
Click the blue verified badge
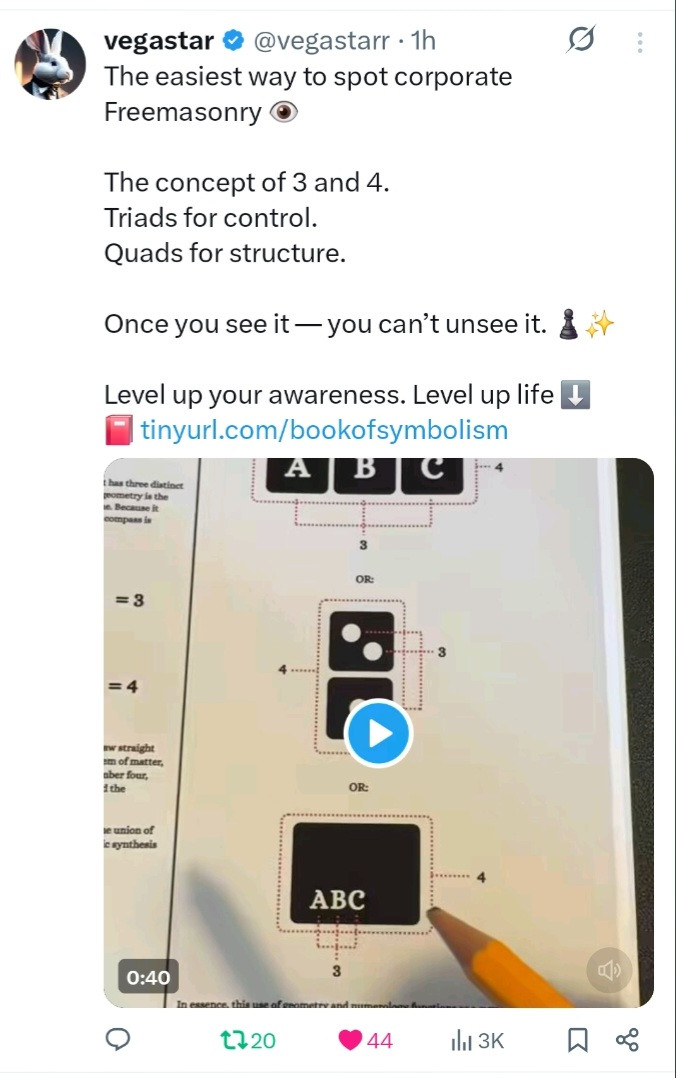click(233, 41)
